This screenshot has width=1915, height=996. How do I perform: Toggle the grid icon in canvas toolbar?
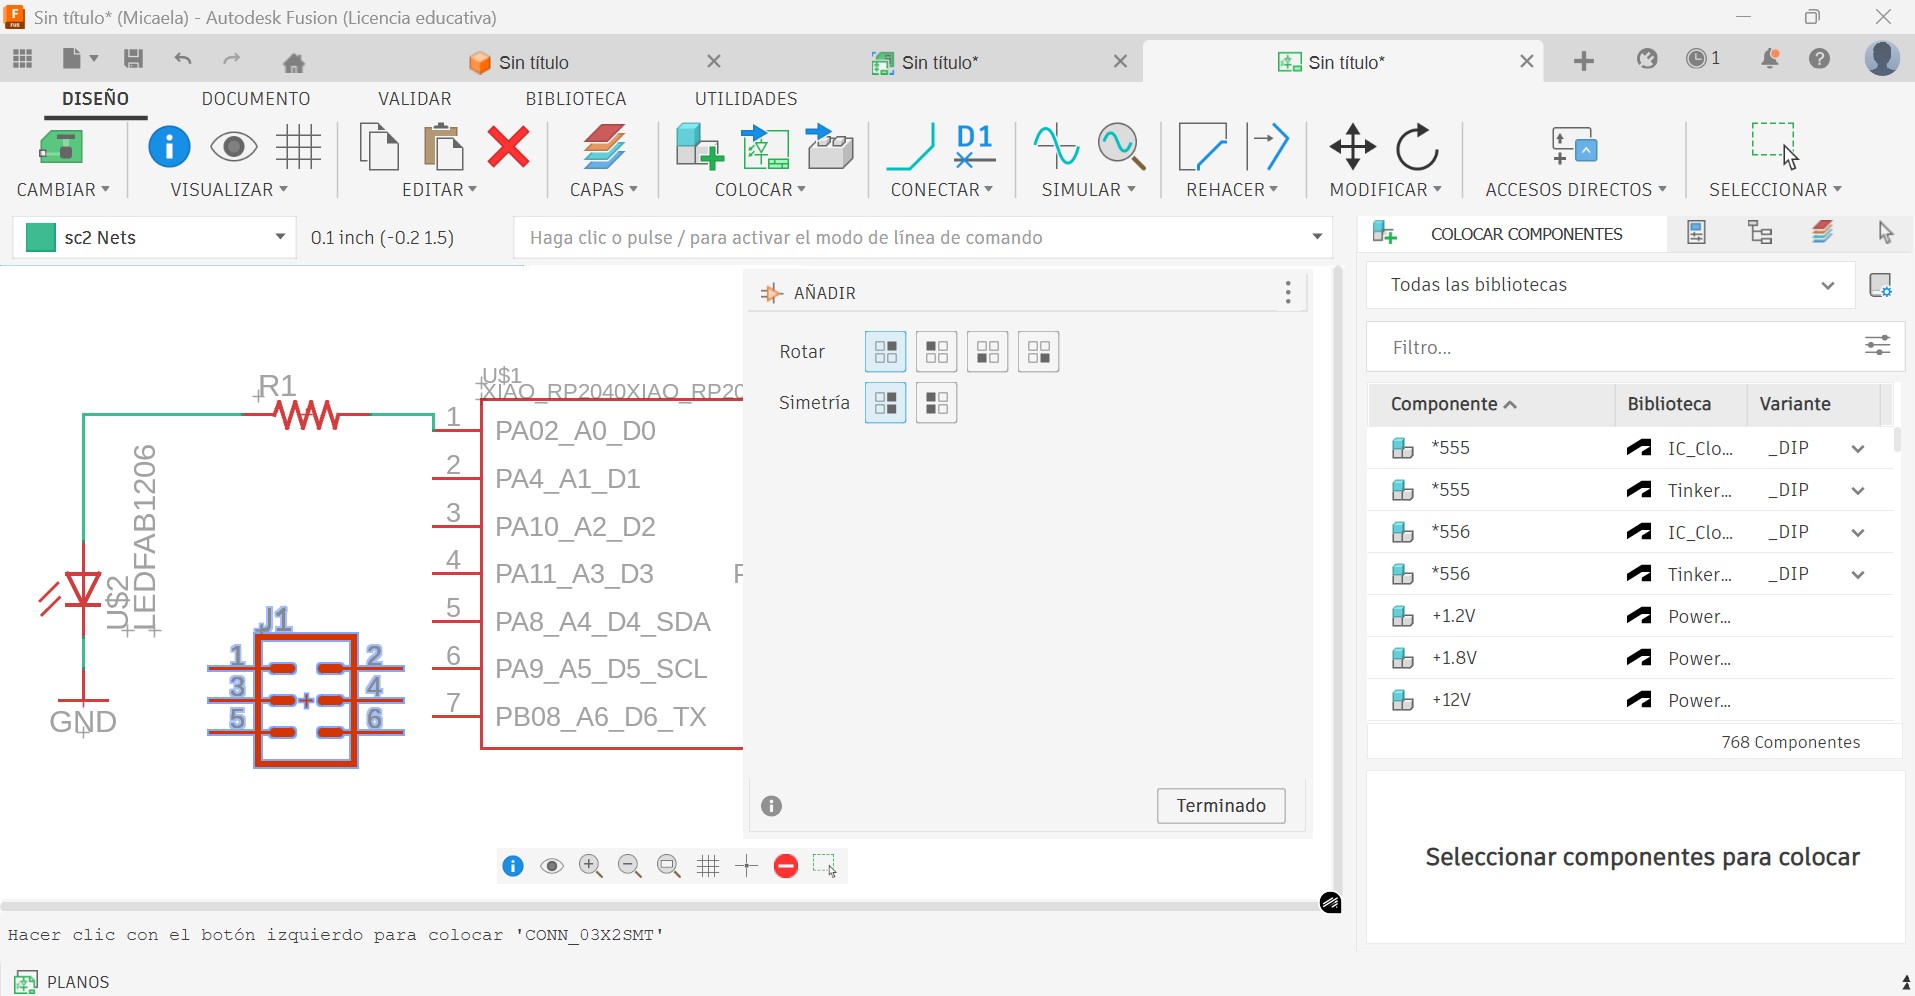pos(708,866)
